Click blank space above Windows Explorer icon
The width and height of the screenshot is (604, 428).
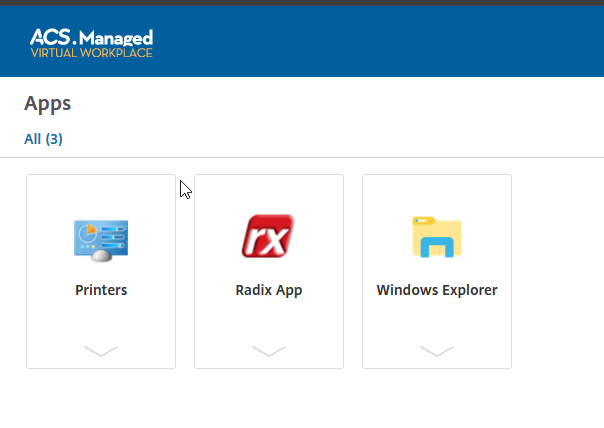click(436, 193)
